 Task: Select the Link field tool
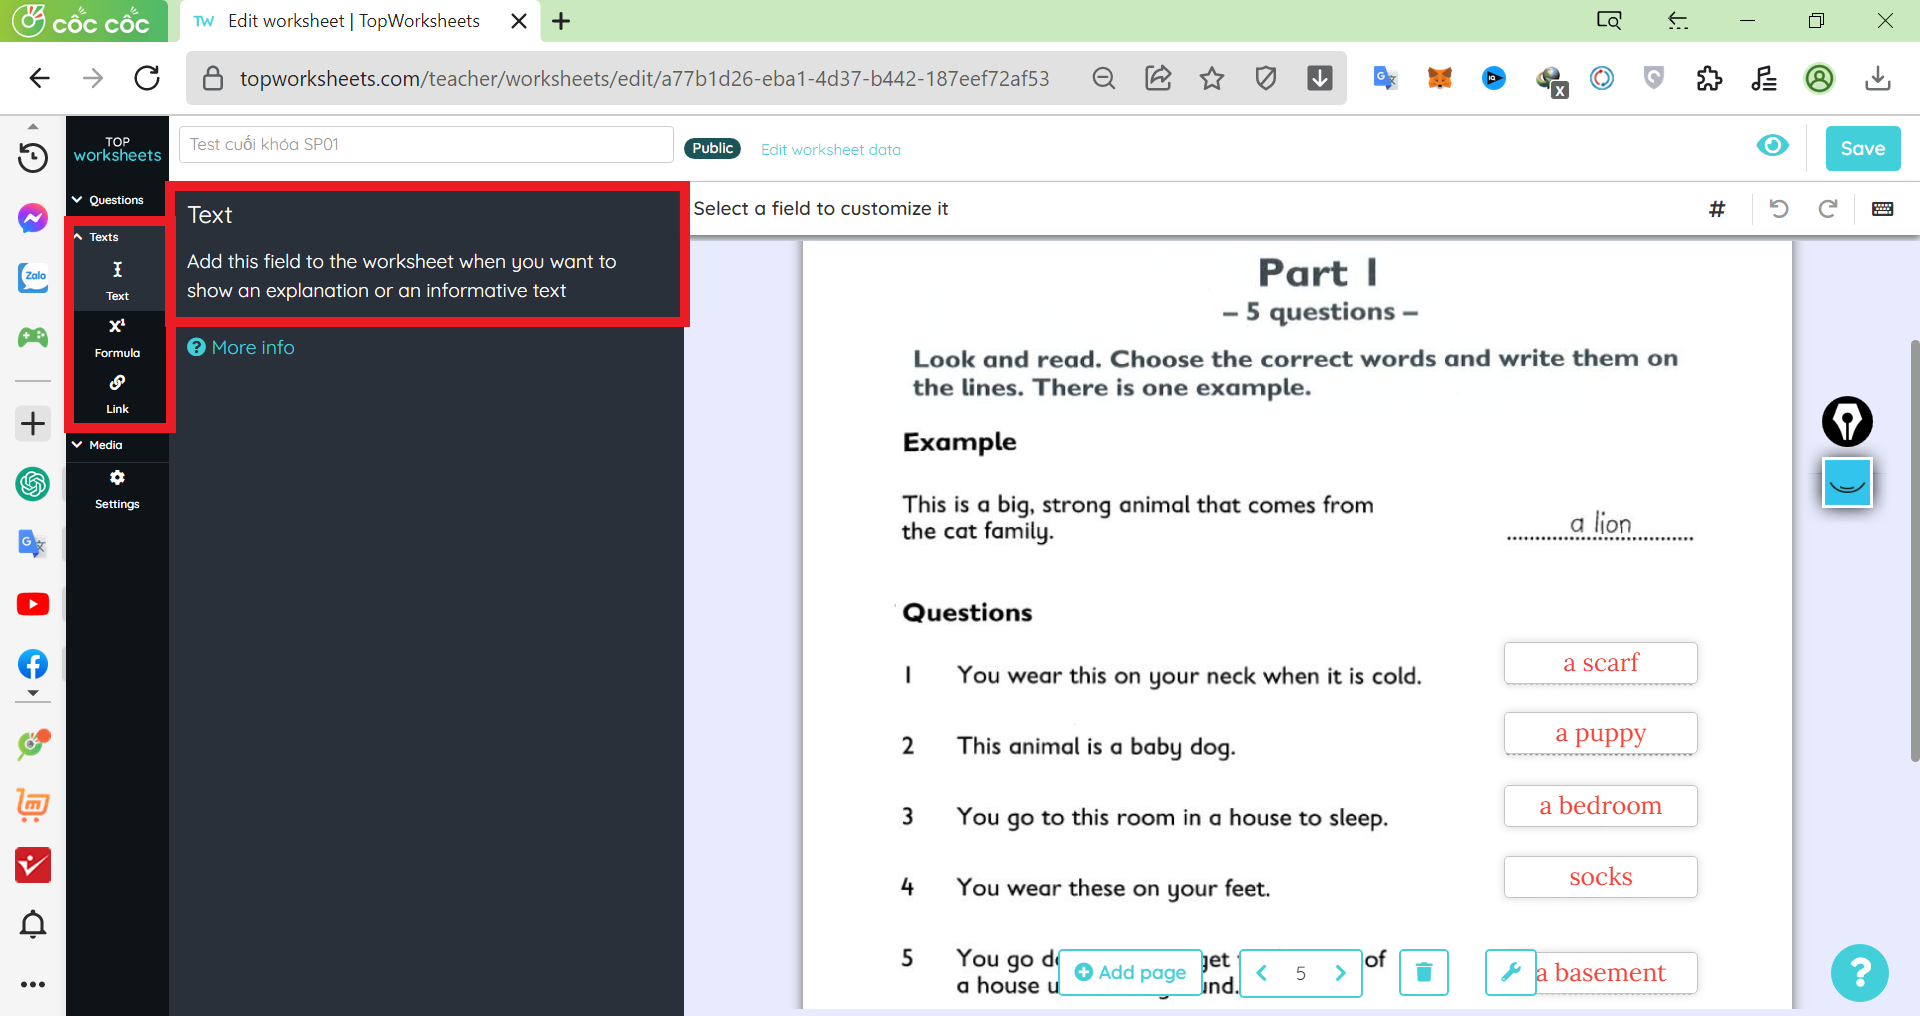pyautogui.click(x=117, y=394)
